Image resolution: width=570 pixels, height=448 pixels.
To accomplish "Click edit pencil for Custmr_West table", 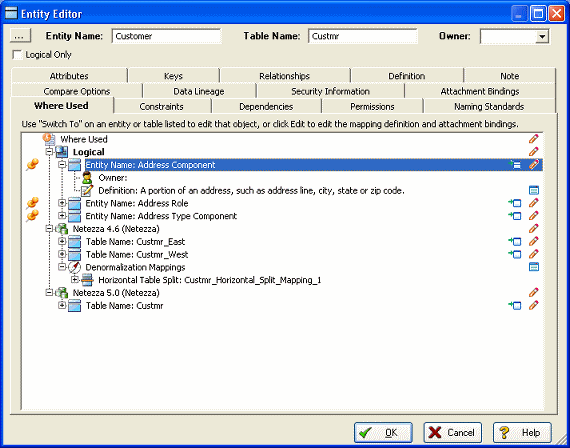I will click(x=533, y=254).
